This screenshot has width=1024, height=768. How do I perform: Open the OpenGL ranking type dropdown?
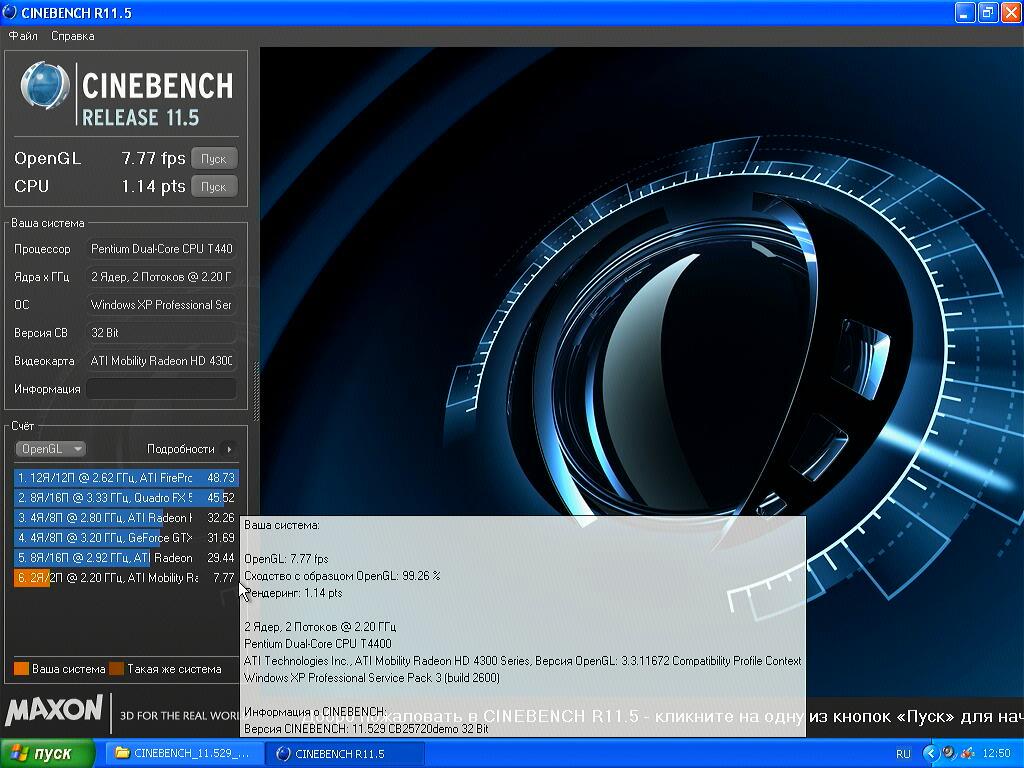coord(50,449)
